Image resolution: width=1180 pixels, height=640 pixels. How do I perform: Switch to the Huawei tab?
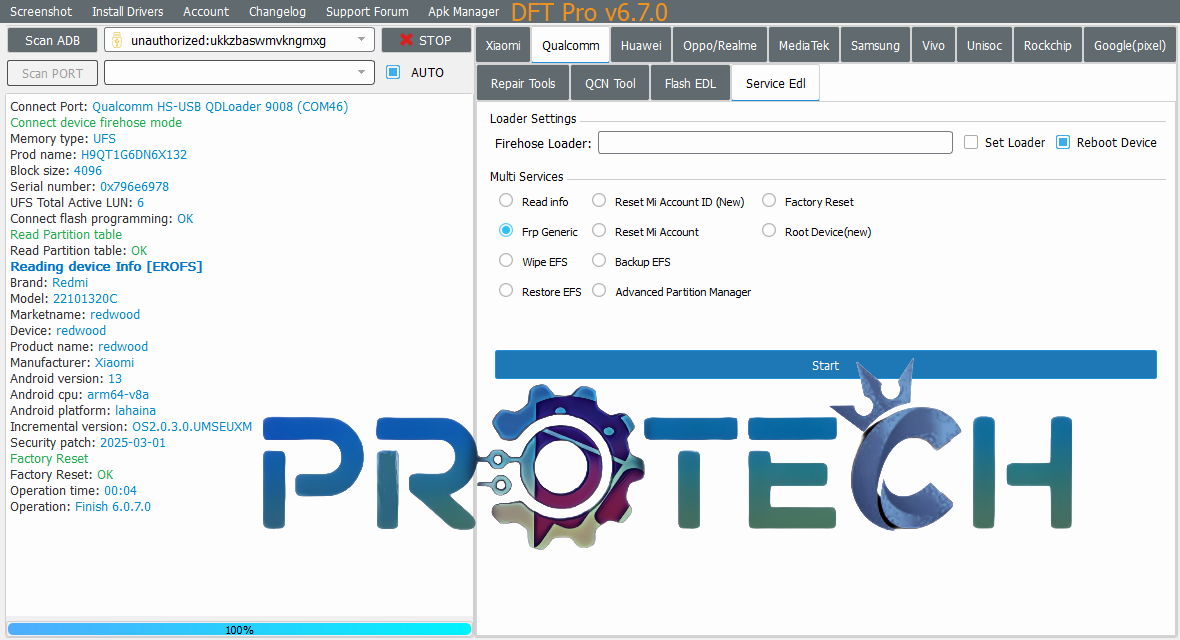[641, 45]
